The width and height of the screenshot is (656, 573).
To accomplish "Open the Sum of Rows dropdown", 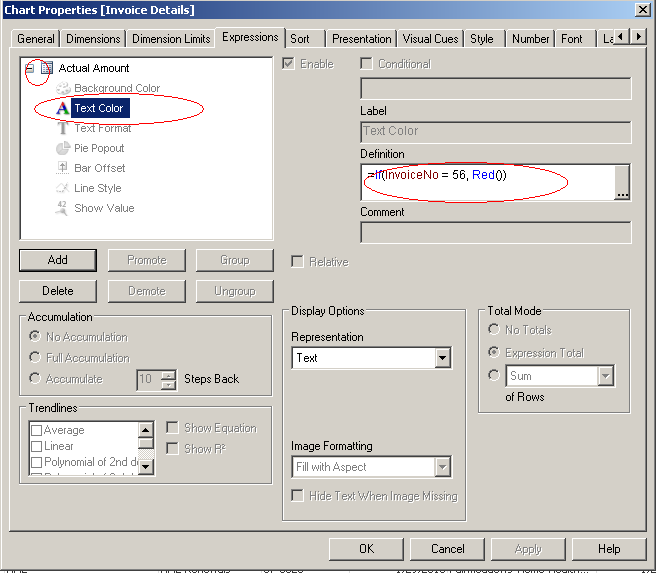I will tap(605, 376).
